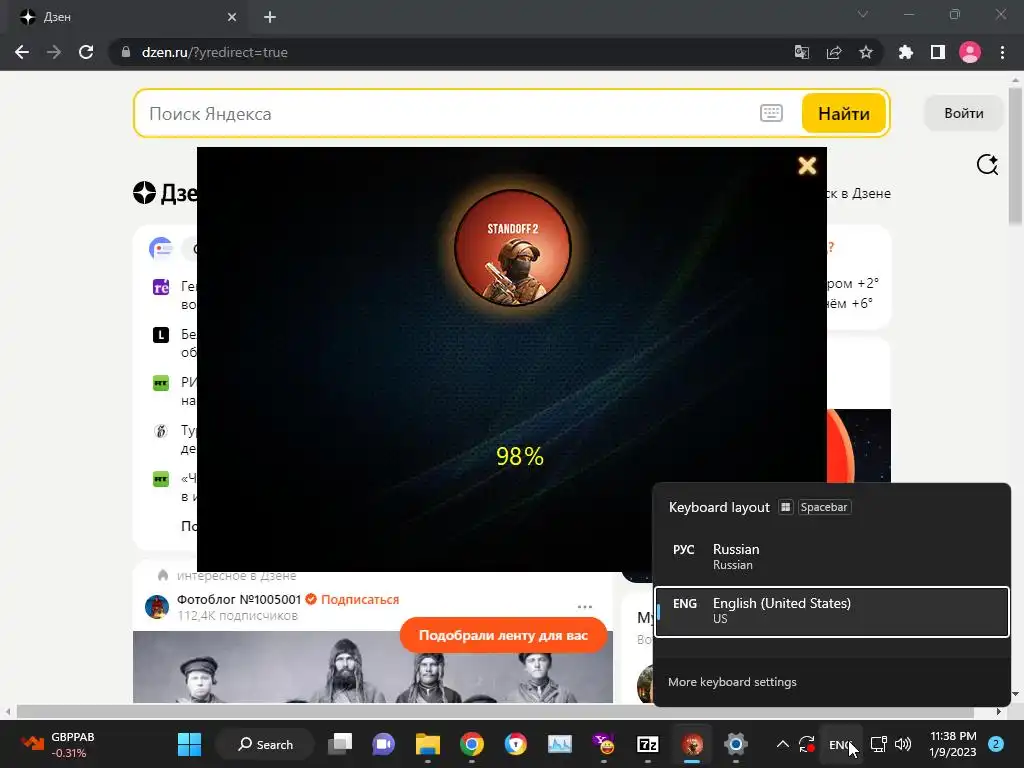Open the Фотоблог №1005001 channel name
Screen dimensions: 1024x768
pos(238,600)
